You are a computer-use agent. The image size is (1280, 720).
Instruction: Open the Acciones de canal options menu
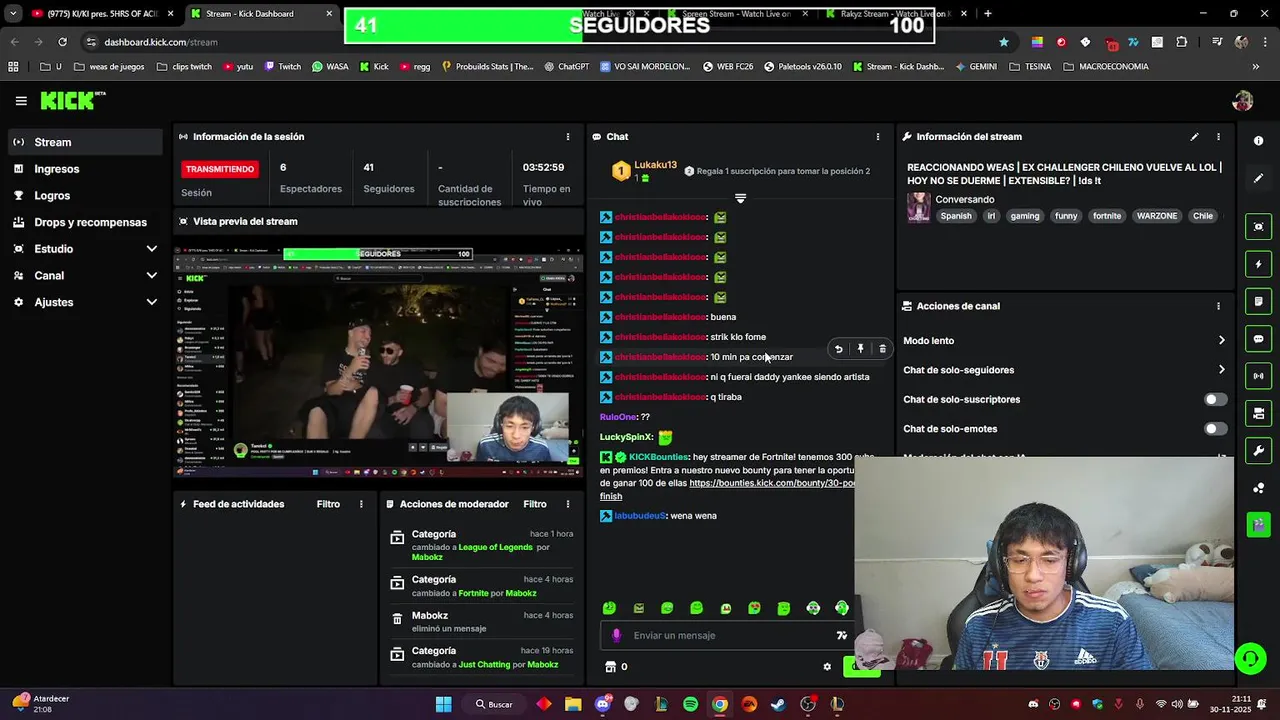tap(1218, 306)
